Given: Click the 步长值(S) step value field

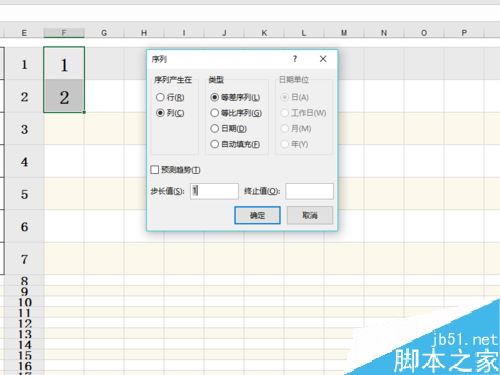Looking at the screenshot, I should point(214,191).
